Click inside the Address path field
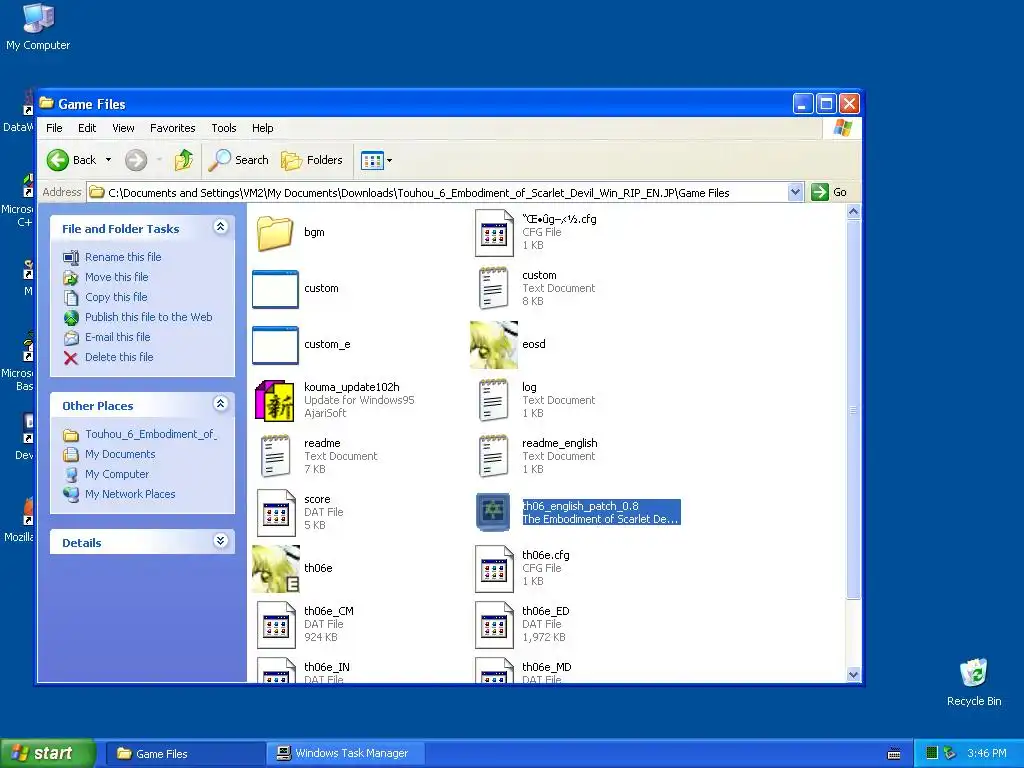1024x768 pixels. pos(438,193)
